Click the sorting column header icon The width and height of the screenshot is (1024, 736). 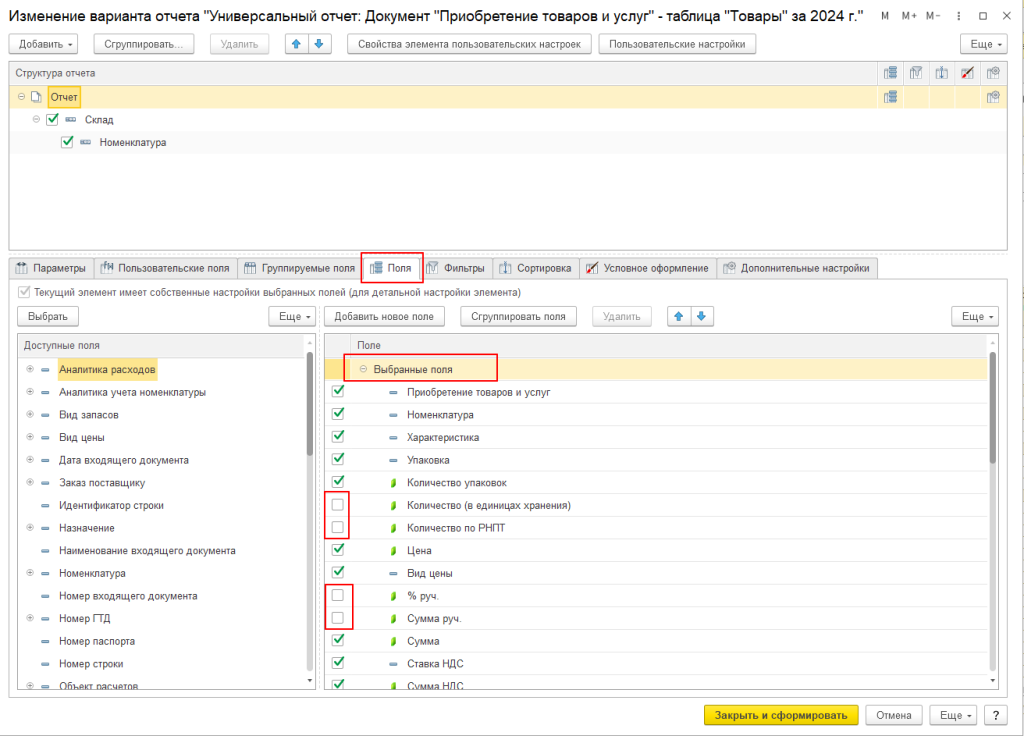(x=941, y=73)
